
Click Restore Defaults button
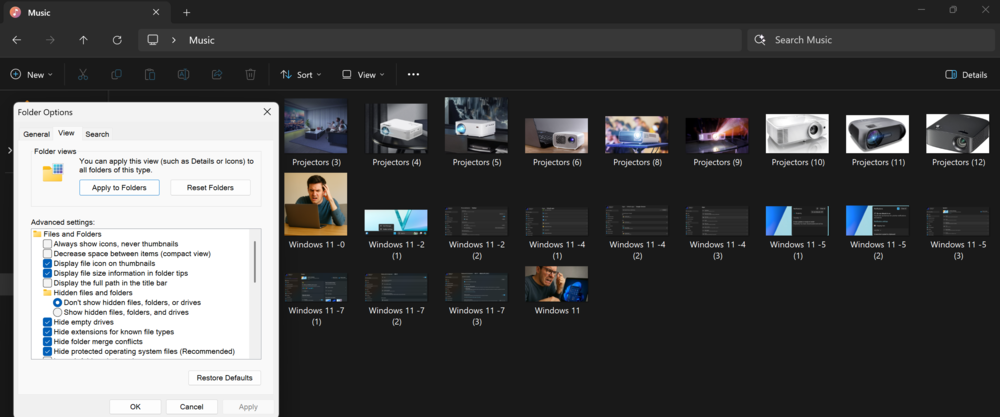[x=224, y=377]
